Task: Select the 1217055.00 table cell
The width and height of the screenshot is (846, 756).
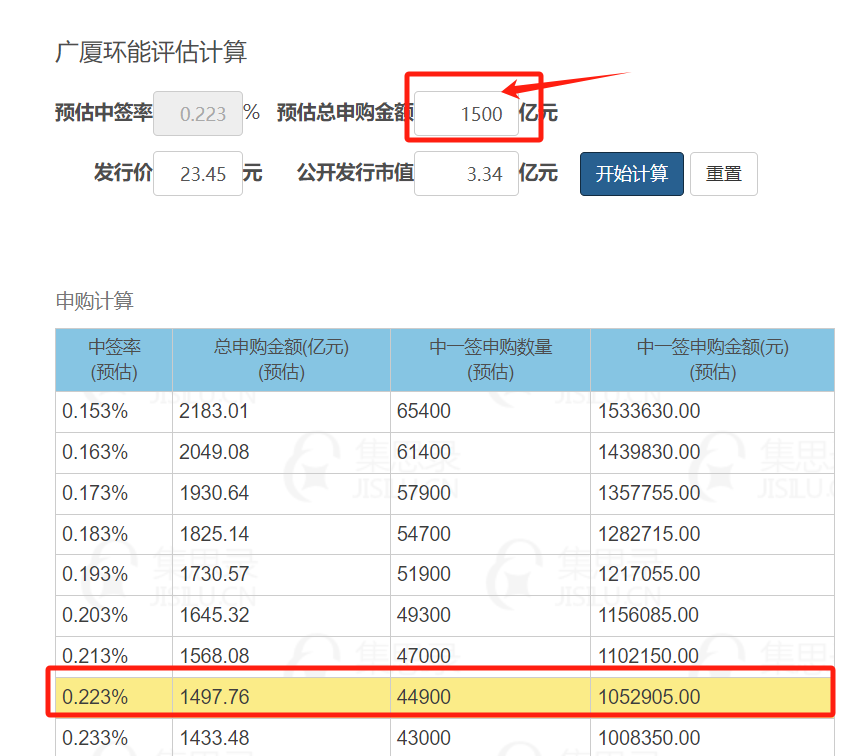Action: (x=712, y=575)
